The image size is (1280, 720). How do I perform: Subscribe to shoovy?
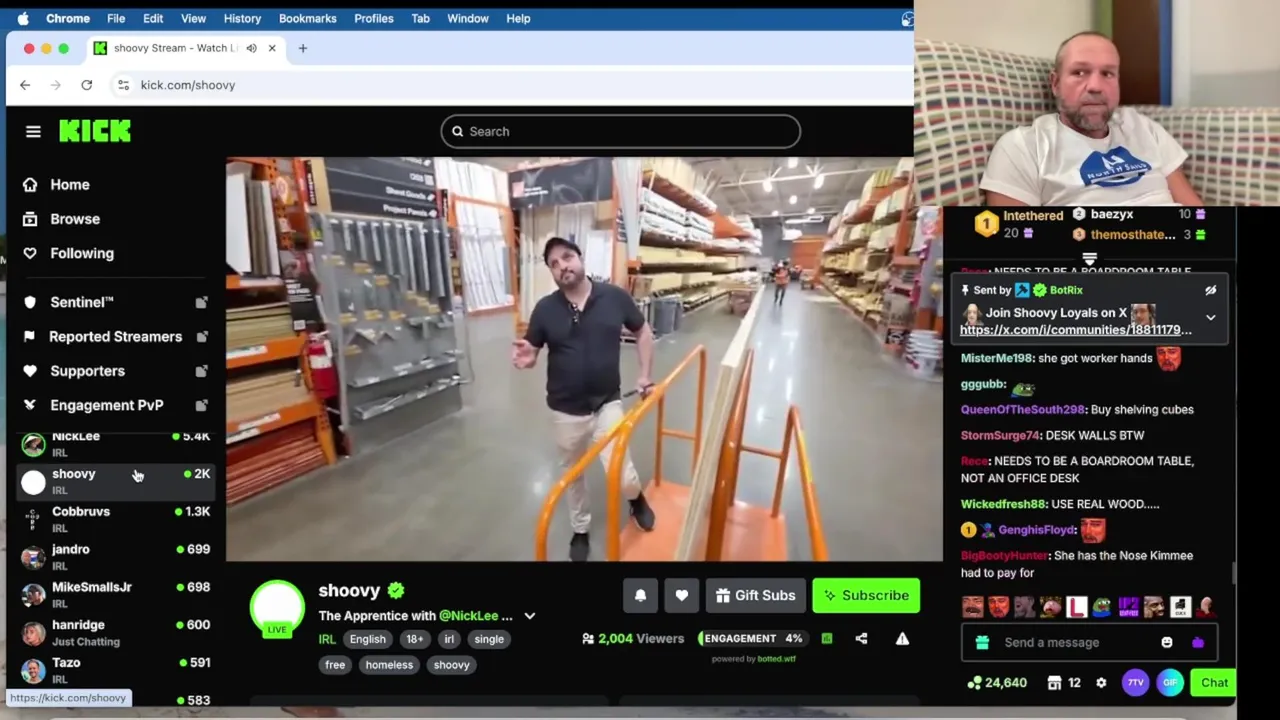pos(866,595)
